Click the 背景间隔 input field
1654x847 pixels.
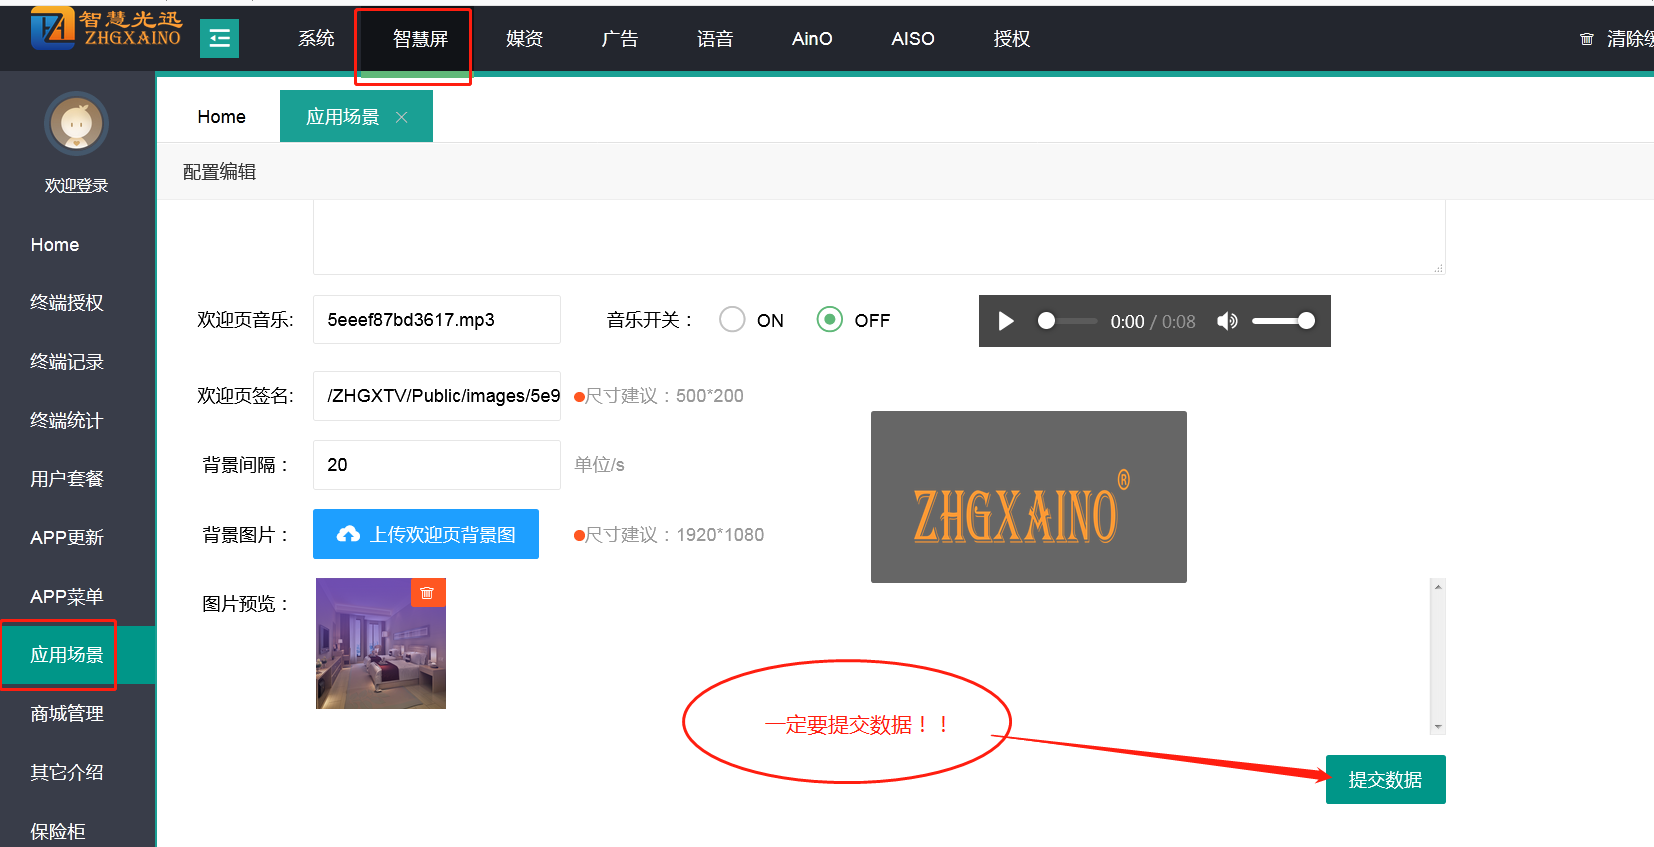point(436,465)
